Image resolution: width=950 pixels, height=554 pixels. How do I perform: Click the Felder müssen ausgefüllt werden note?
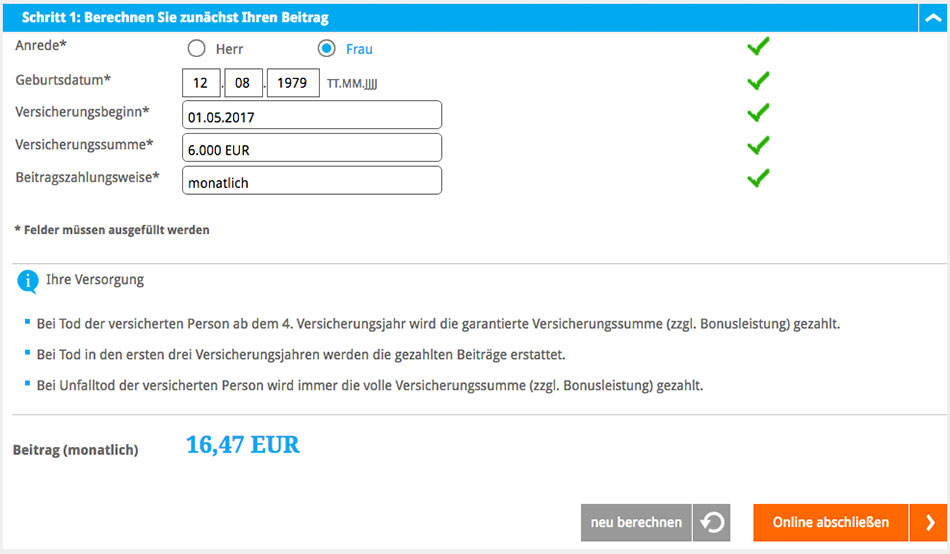tap(112, 230)
